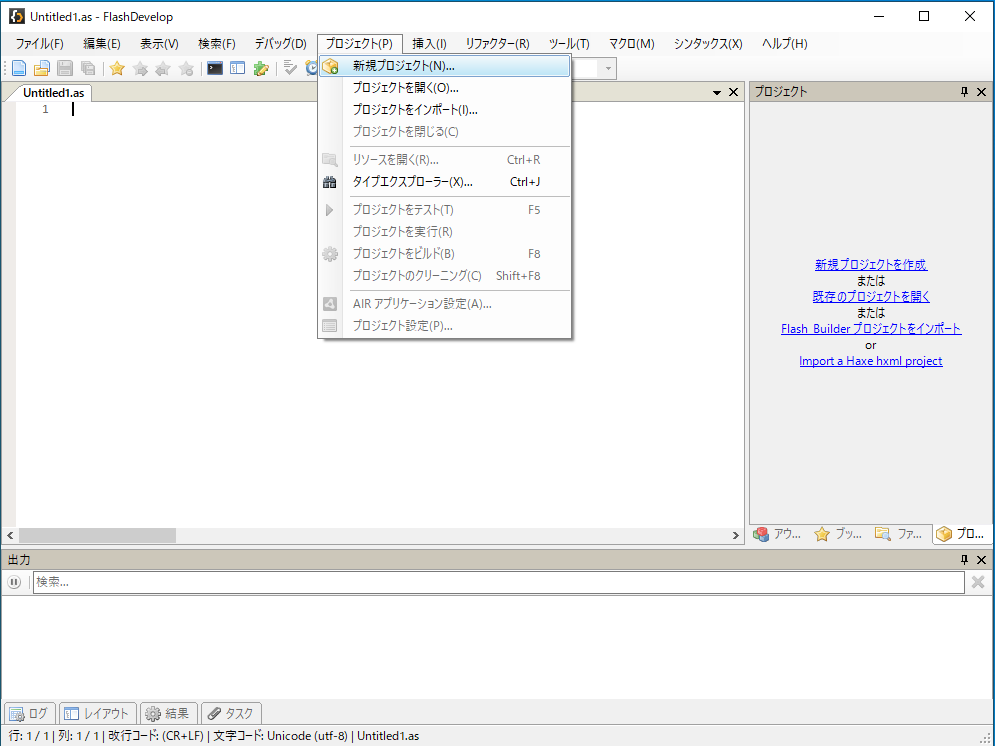Close the Untitled1.as document tab
The image size is (995, 746).
[x=734, y=92]
